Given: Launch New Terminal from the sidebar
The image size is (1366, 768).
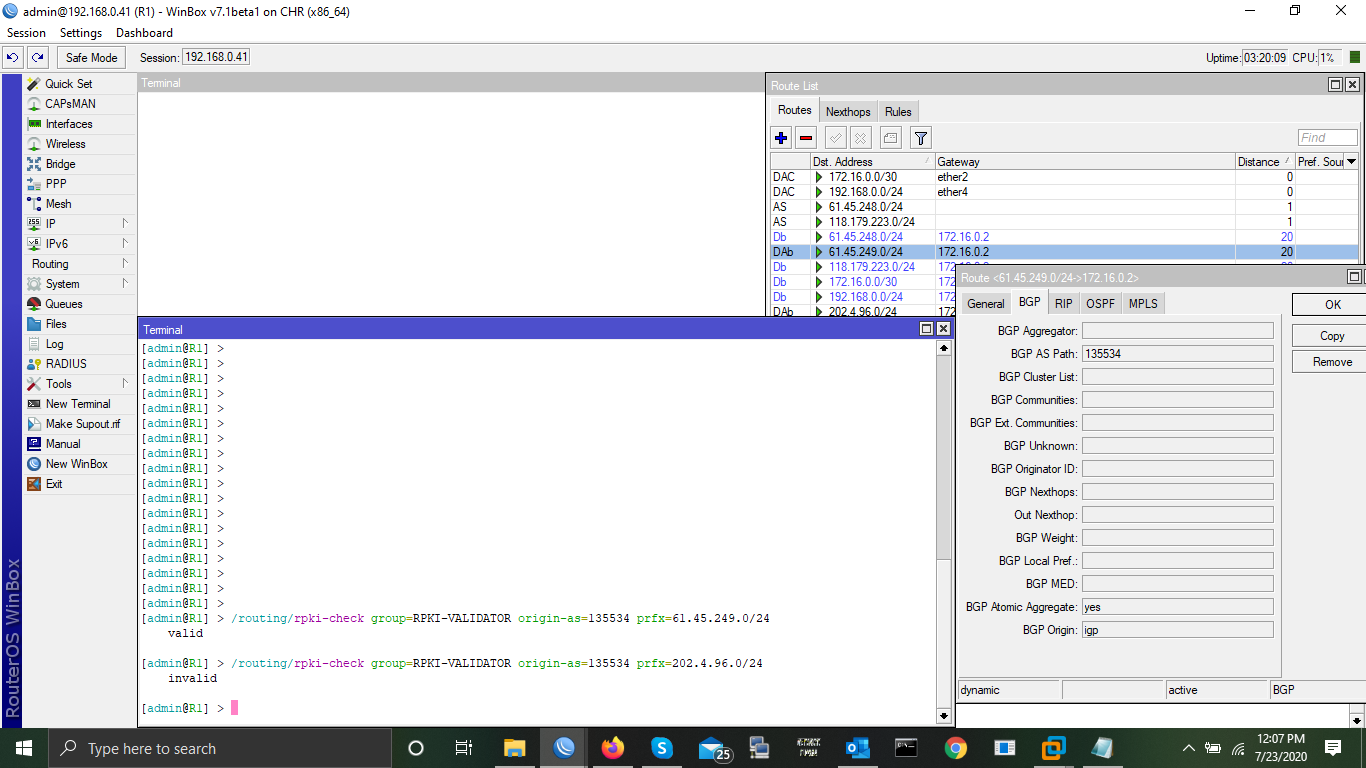Looking at the screenshot, I should tap(78, 404).
